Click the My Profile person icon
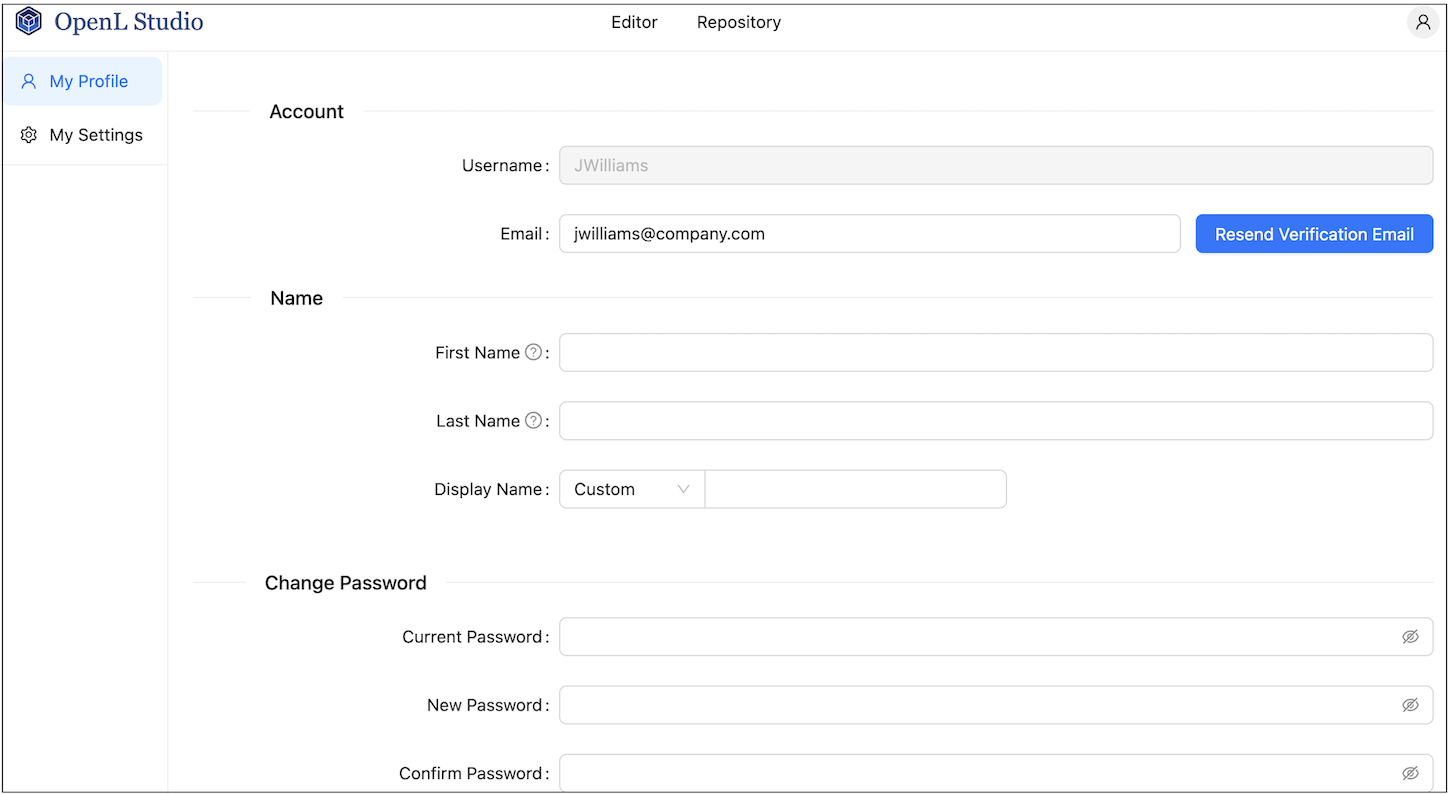Screen dimensions: 1449x794 click(28, 81)
